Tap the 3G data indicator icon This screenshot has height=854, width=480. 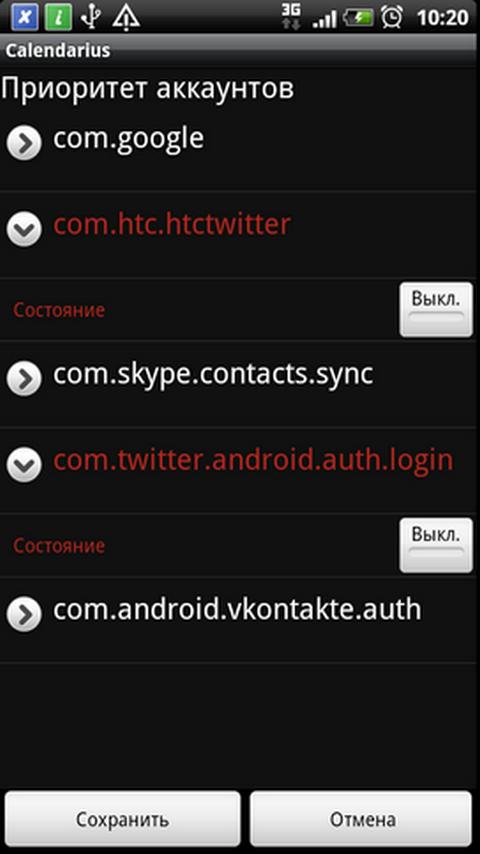pyautogui.click(x=291, y=16)
